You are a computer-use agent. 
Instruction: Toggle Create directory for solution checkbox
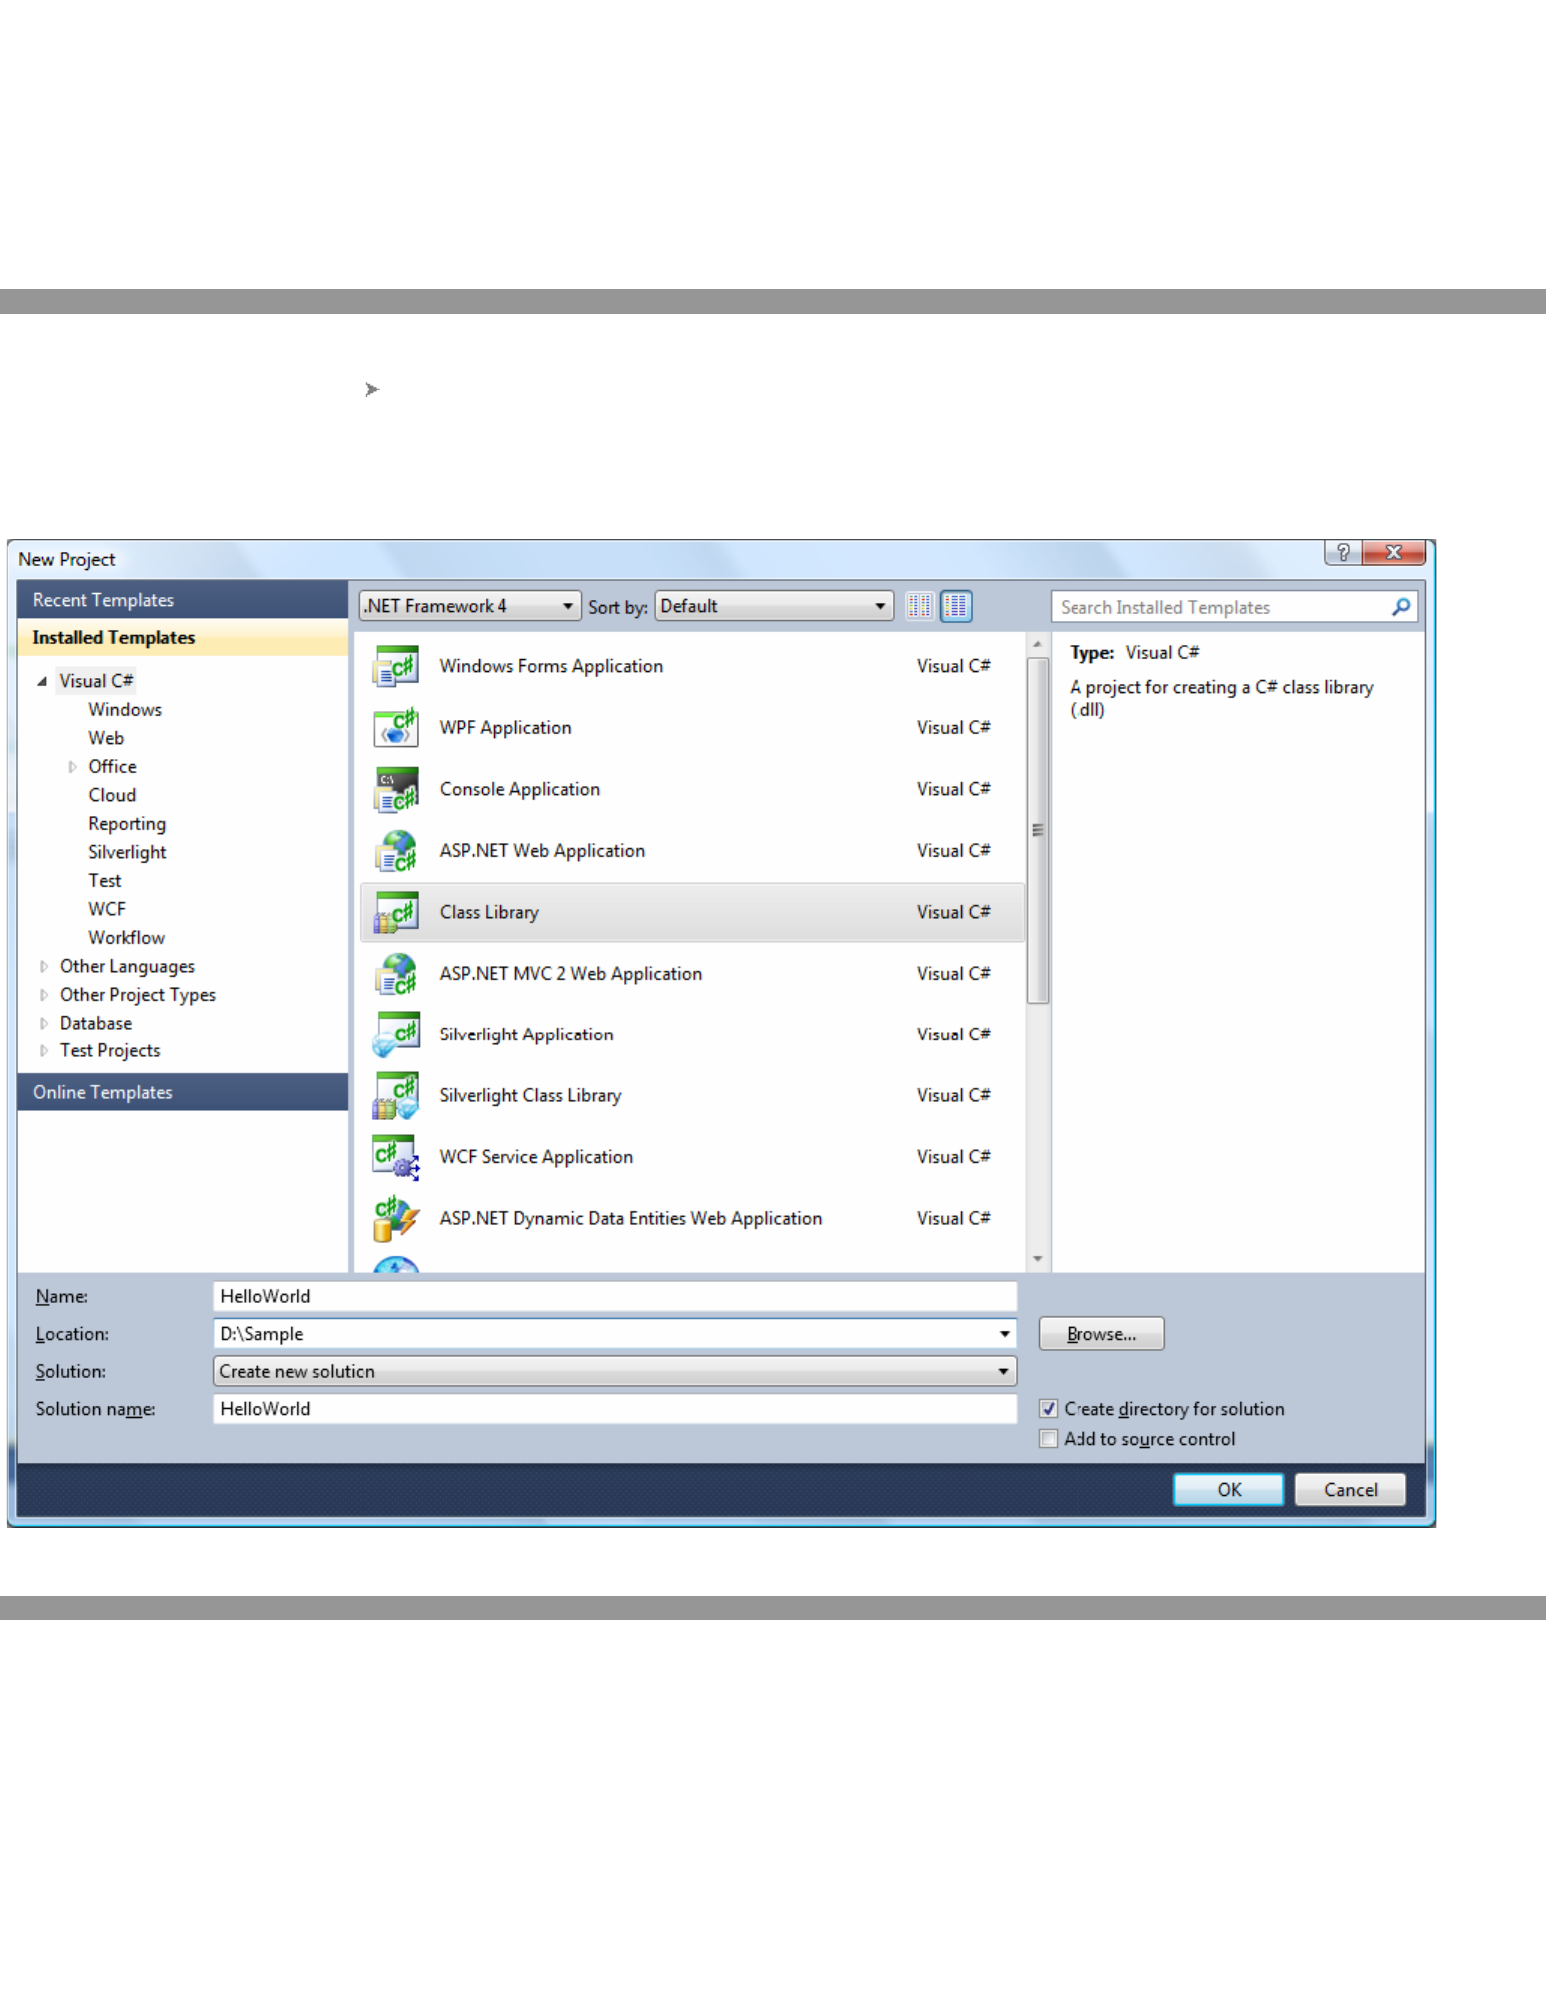tap(1048, 1409)
